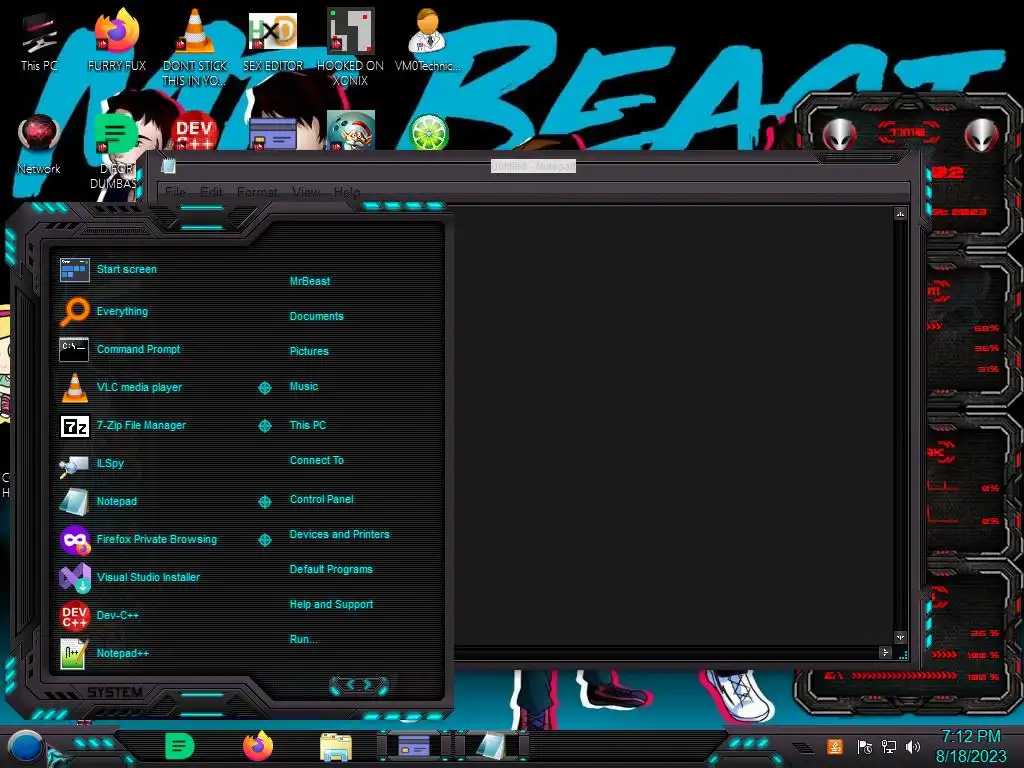Image resolution: width=1024 pixels, height=768 pixels.
Task: Open green notes app on taskbar
Action: tap(180, 746)
